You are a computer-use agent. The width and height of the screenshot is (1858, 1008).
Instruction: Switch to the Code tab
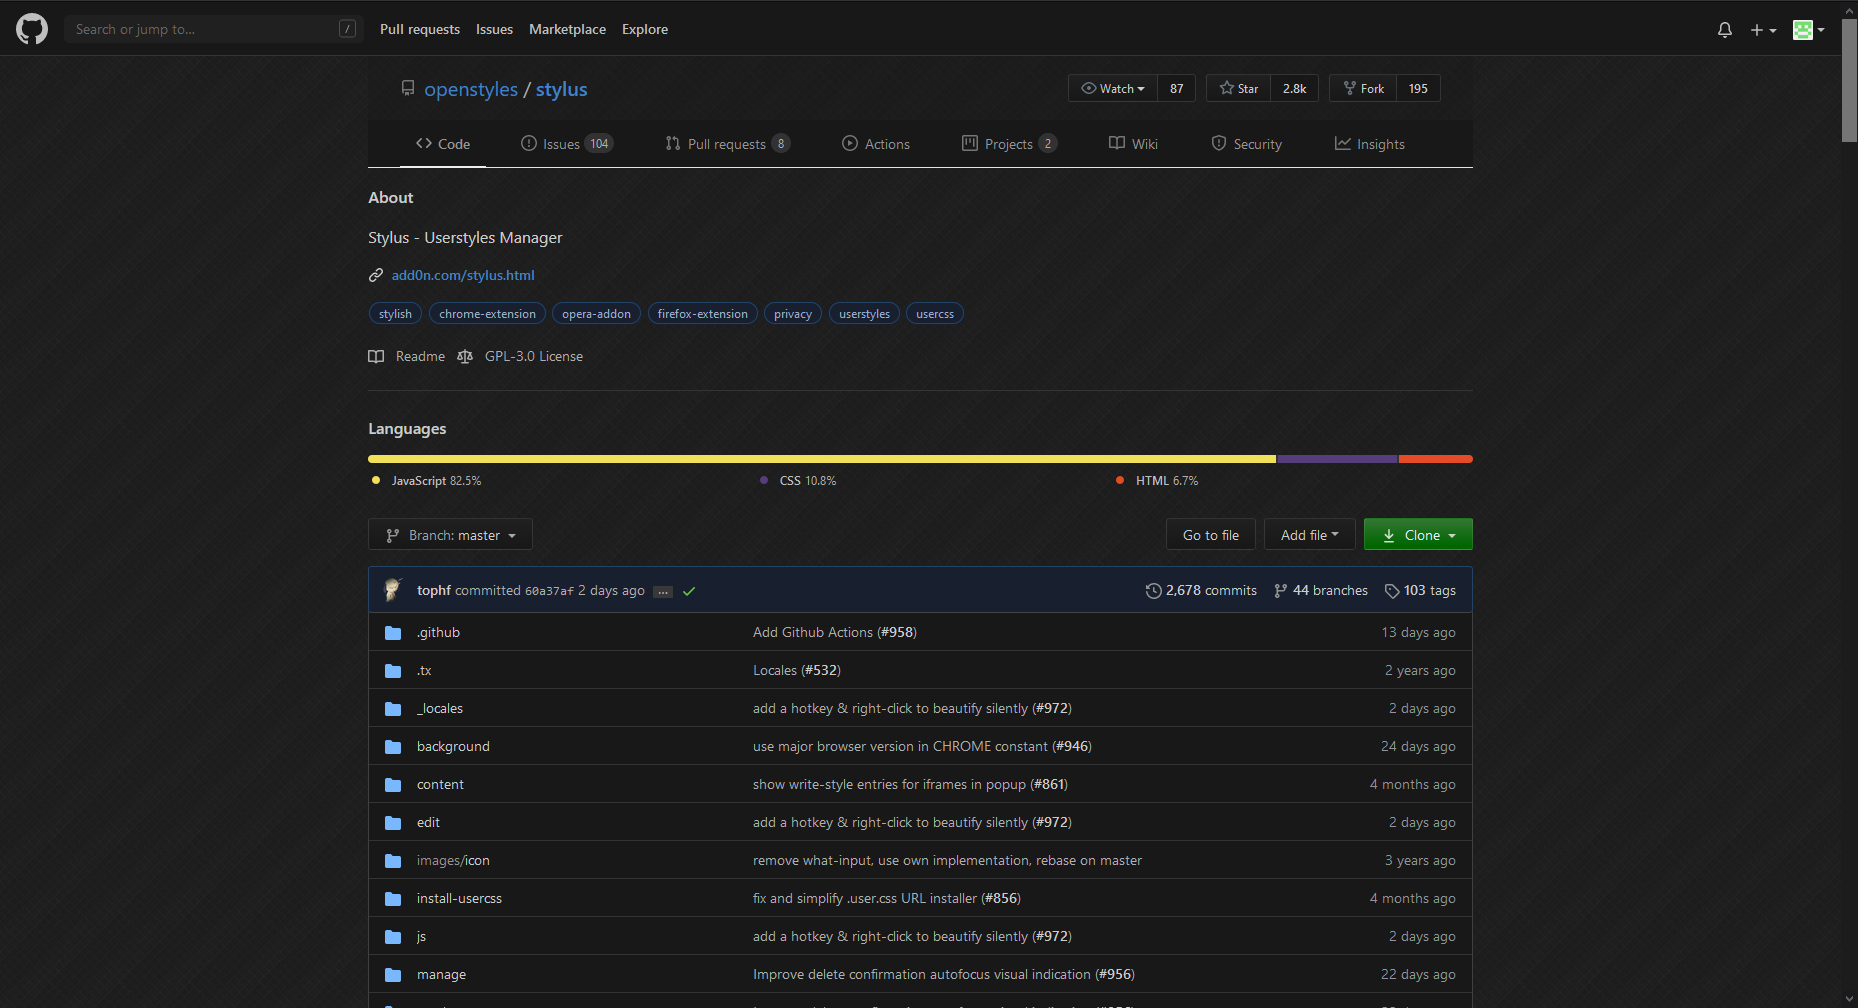click(443, 144)
